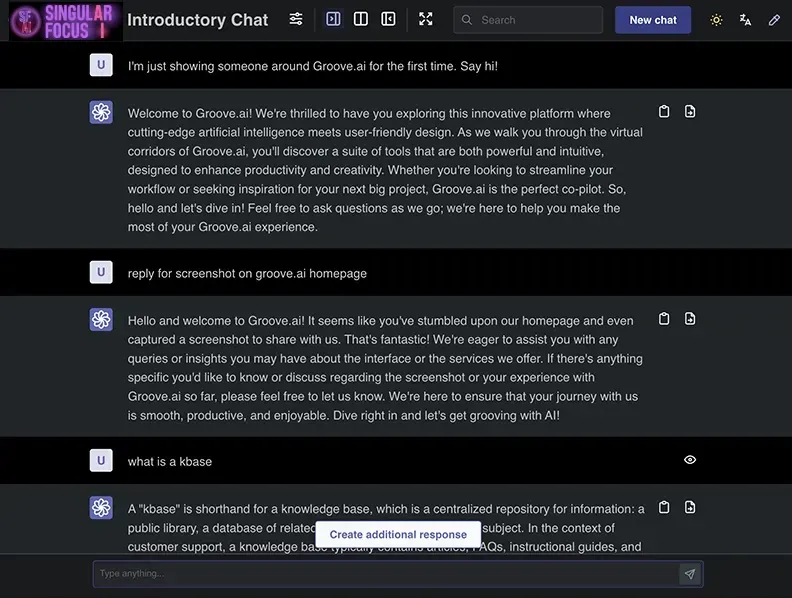Screen dimensions: 792x598
Task: Select the left sidebar panel layout icon
Action: pos(388,19)
